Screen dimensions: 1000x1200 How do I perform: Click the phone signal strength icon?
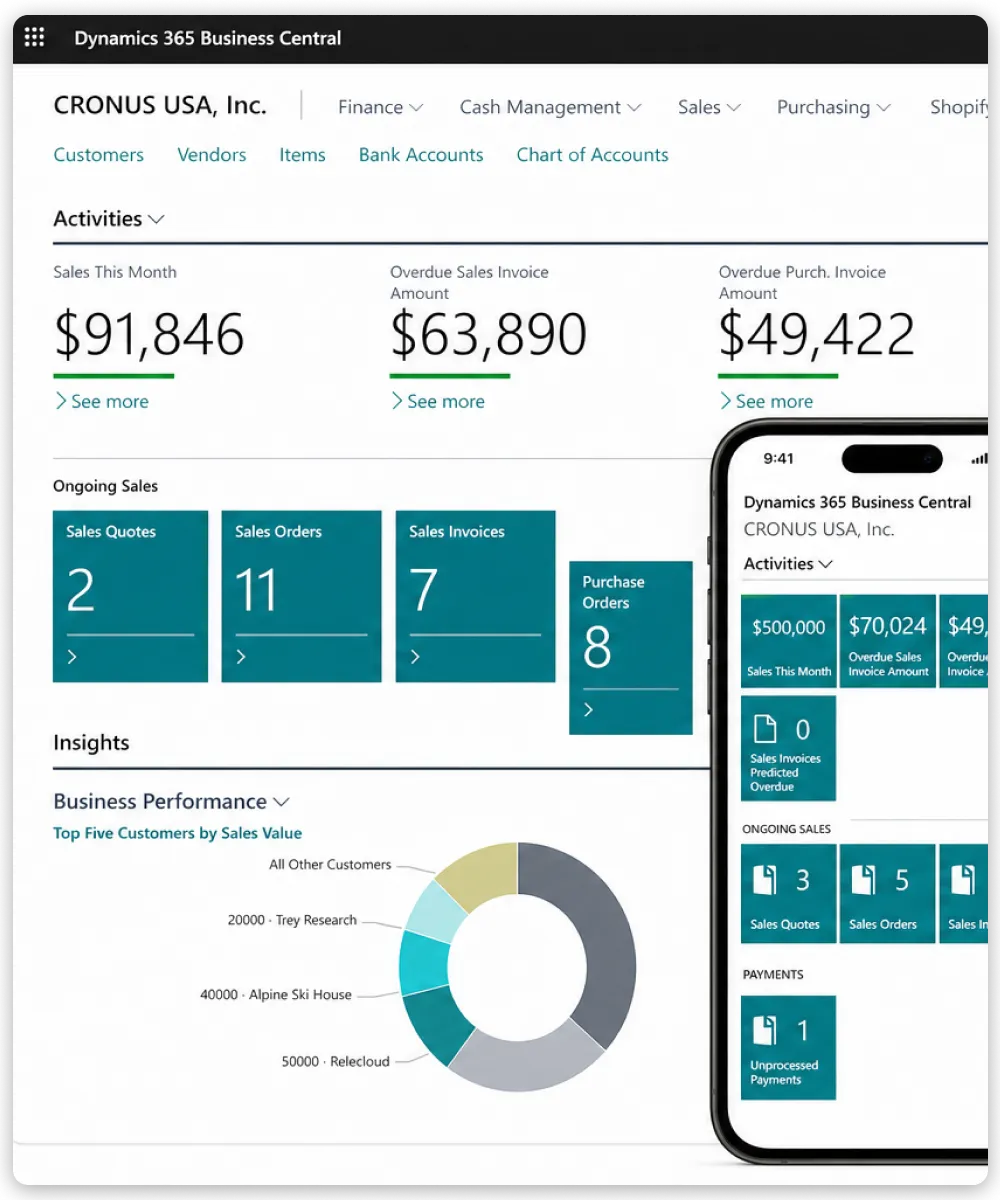point(978,459)
